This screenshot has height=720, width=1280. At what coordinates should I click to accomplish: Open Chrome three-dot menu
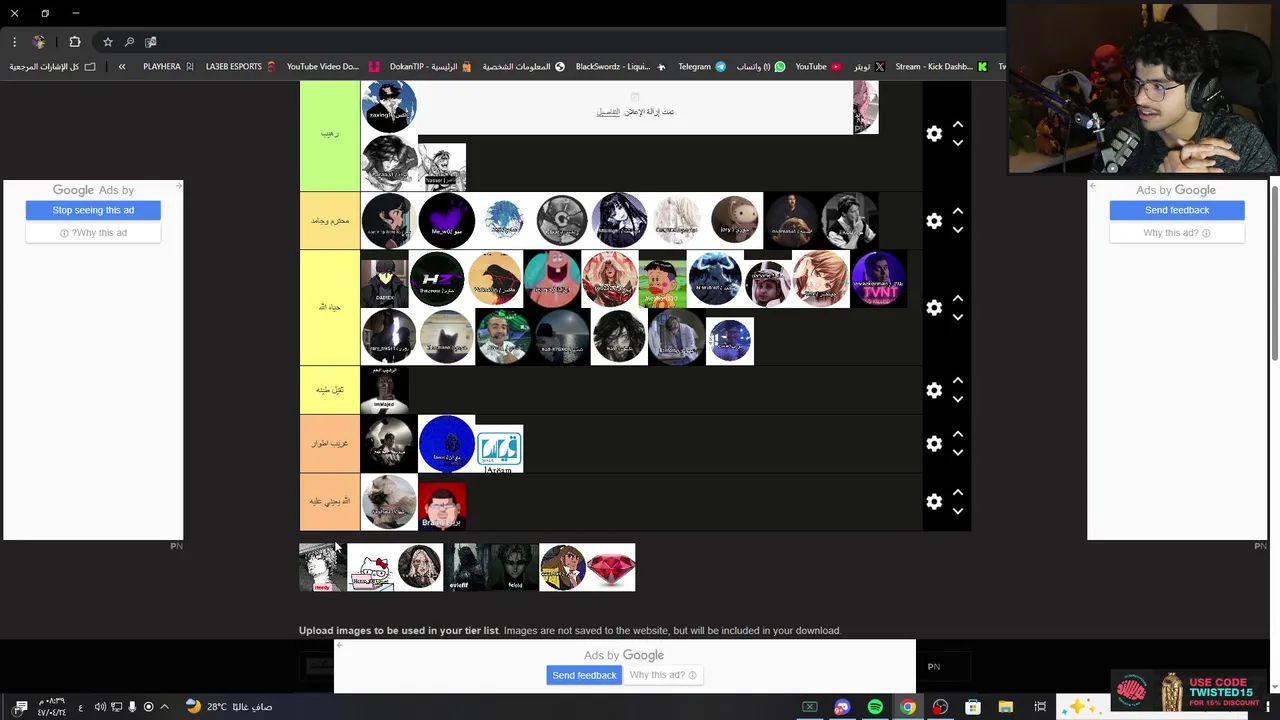click(x=14, y=42)
